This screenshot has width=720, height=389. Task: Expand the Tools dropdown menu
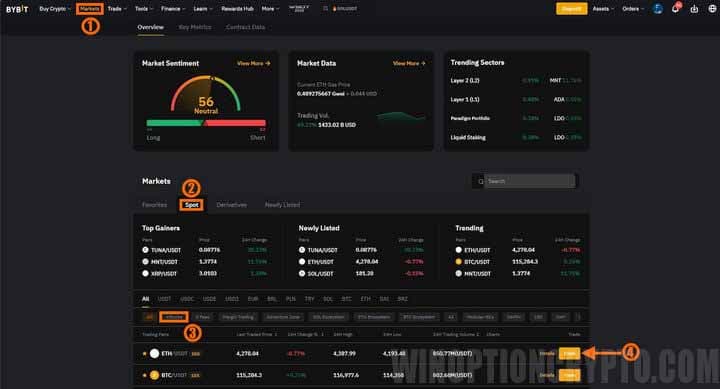(144, 9)
